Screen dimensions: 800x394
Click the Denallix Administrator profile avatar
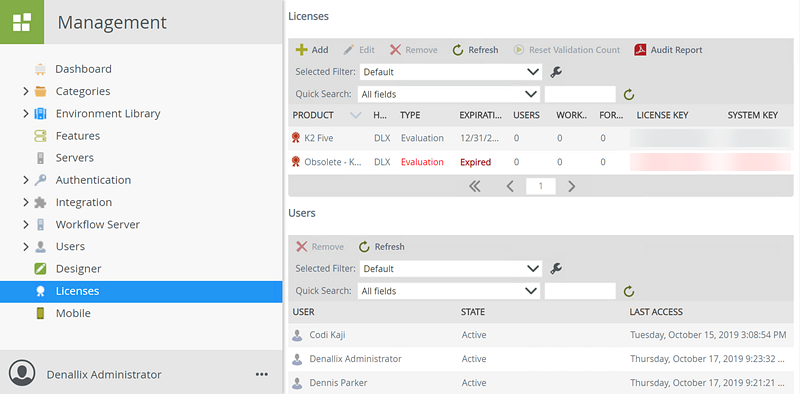[22, 373]
